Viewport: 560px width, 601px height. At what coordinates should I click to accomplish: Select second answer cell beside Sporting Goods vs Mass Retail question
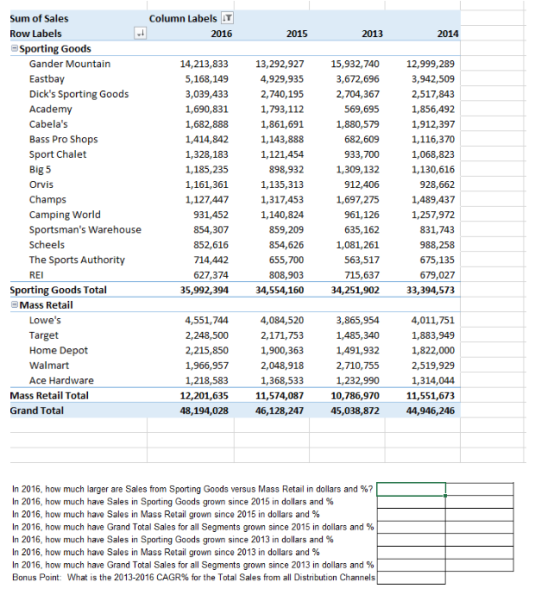click(480, 489)
